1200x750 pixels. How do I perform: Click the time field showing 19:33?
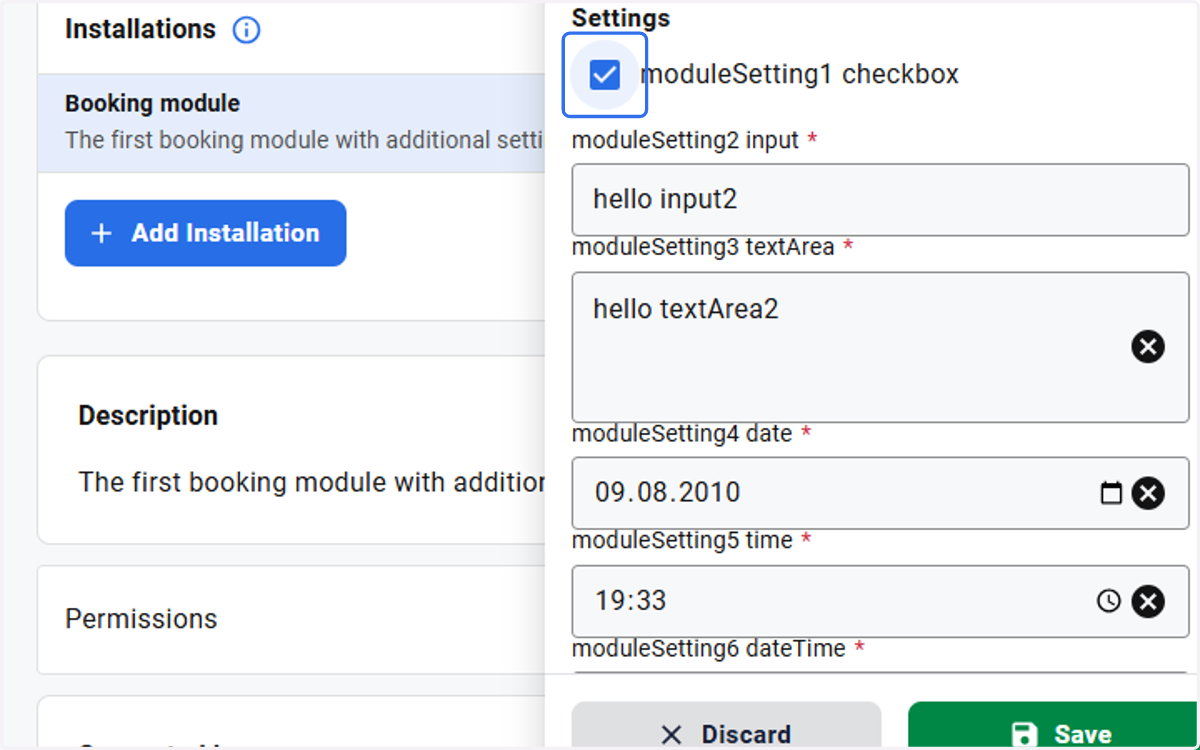click(880, 601)
